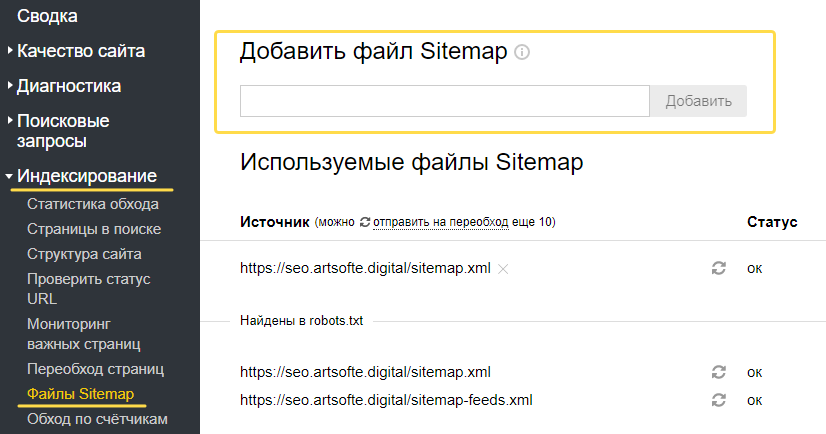826x434 pixels.
Task: Go to Страницы в поиске
Action: (x=94, y=229)
